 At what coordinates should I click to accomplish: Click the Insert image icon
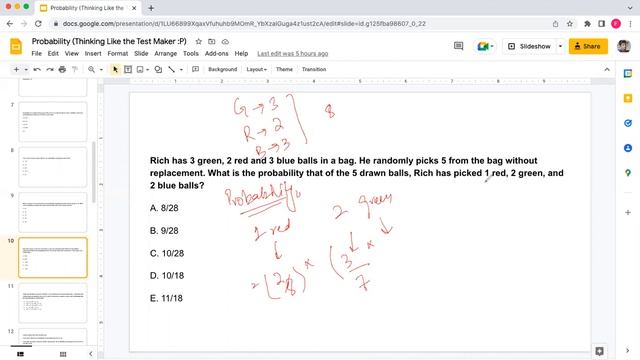pos(140,69)
